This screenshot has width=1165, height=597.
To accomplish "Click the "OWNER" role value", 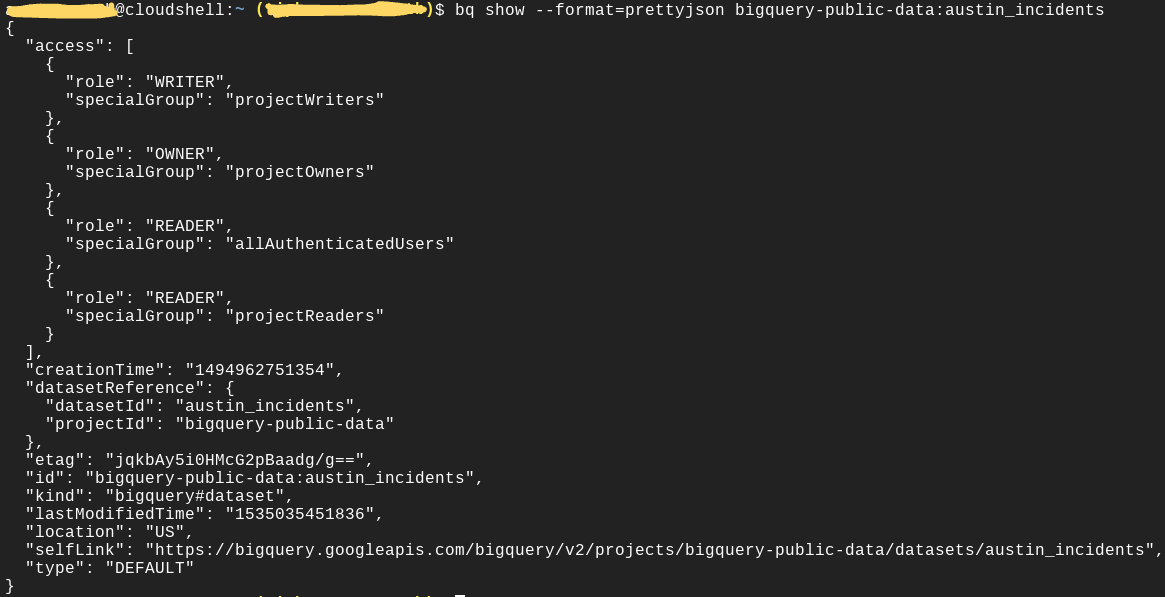I will (180, 154).
